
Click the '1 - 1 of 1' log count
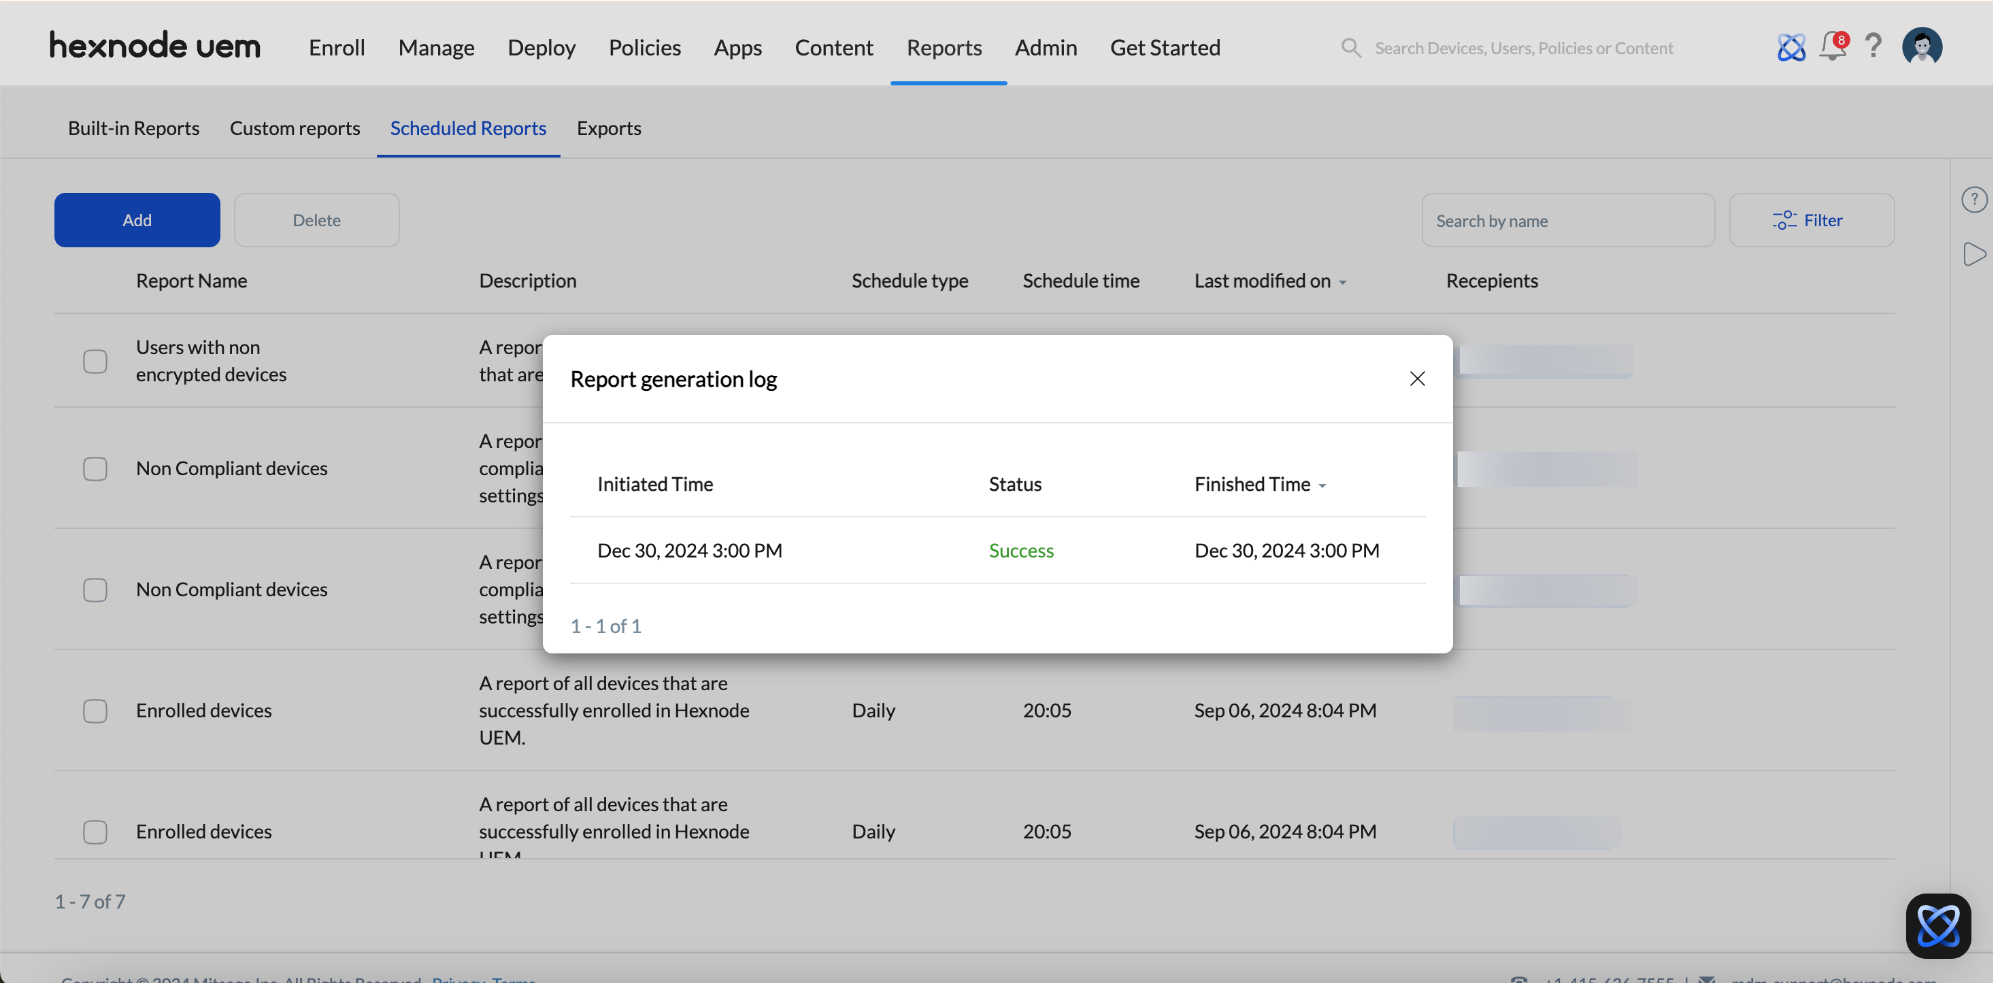pos(606,626)
